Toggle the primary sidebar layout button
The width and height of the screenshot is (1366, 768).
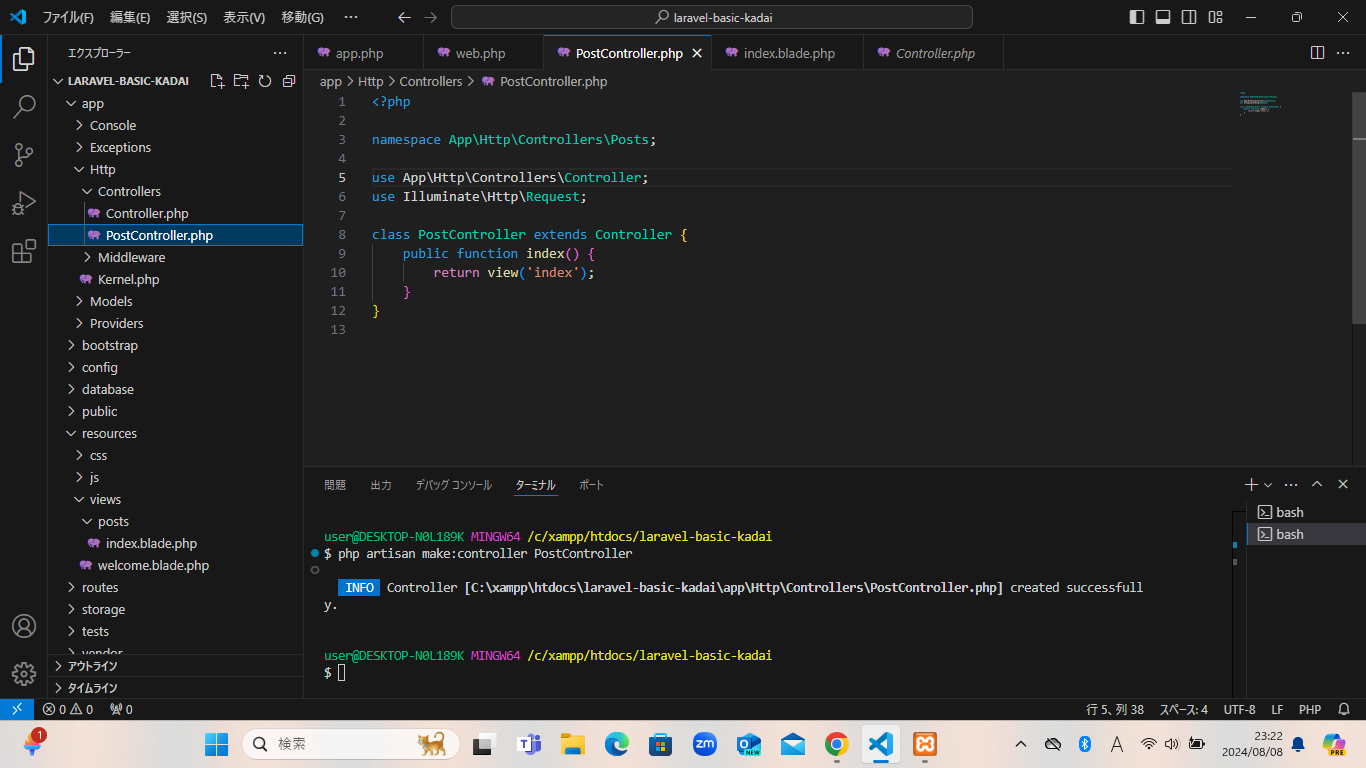pyautogui.click(x=1137, y=17)
